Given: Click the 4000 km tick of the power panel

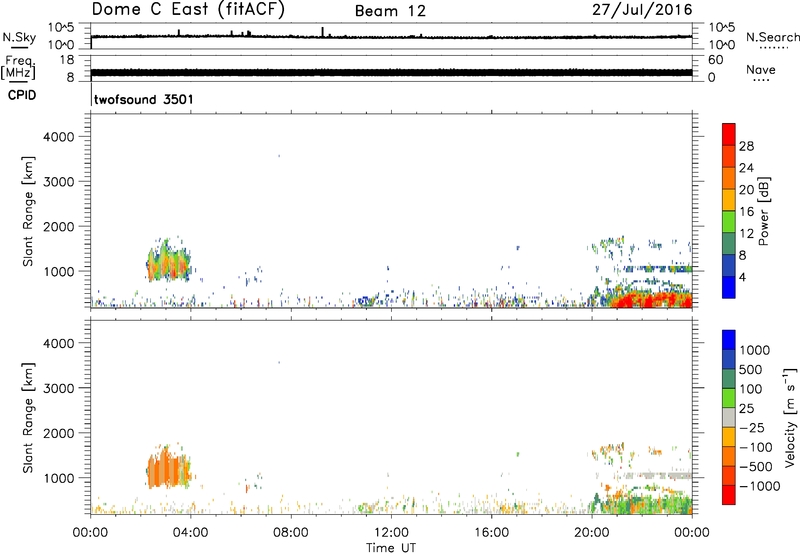Looking at the screenshot, I should click(59, 137).
